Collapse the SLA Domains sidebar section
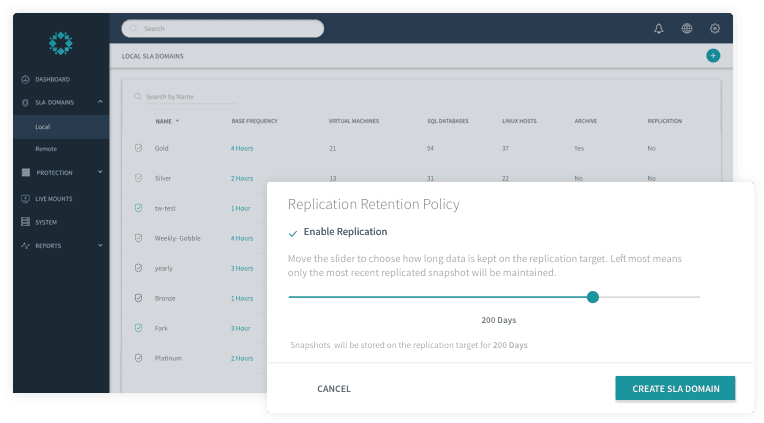The height and width of the screenshot is (423, 764). [100, 102]
